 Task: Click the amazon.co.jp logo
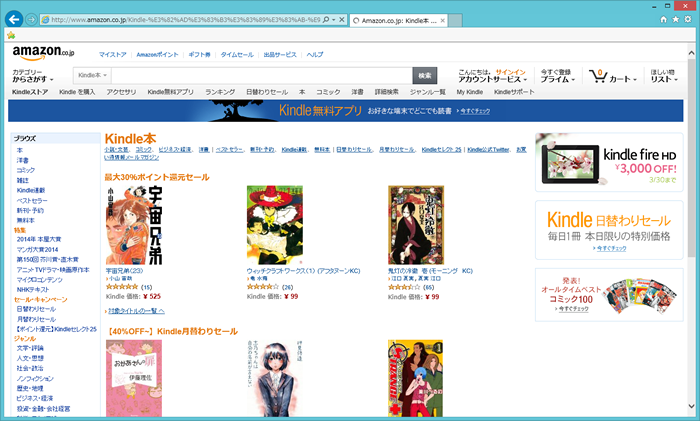coord(43,53)
